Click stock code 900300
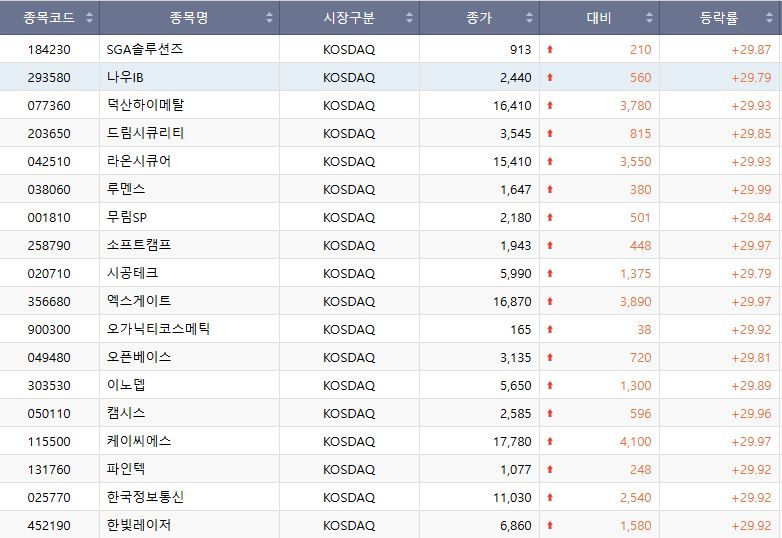 point(49,329)
